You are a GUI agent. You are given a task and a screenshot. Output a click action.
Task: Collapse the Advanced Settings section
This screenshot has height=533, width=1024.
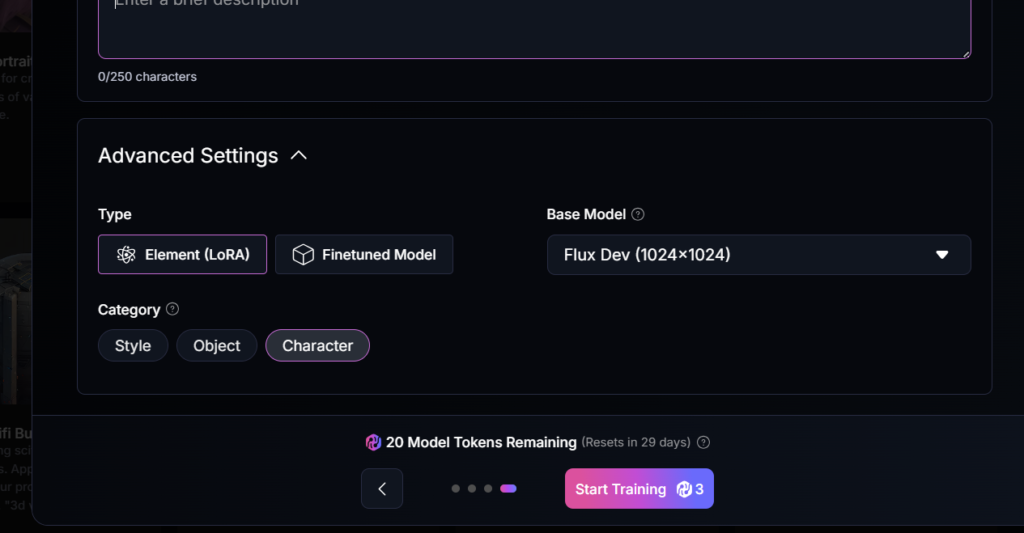(x=298, y=156)
